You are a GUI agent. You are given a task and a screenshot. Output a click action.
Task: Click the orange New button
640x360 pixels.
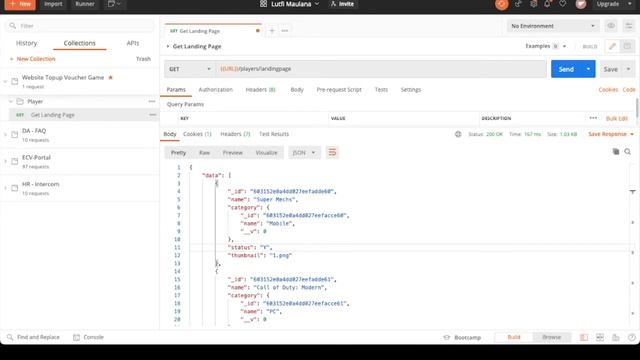pyautogui.click(x=20, y=4)
